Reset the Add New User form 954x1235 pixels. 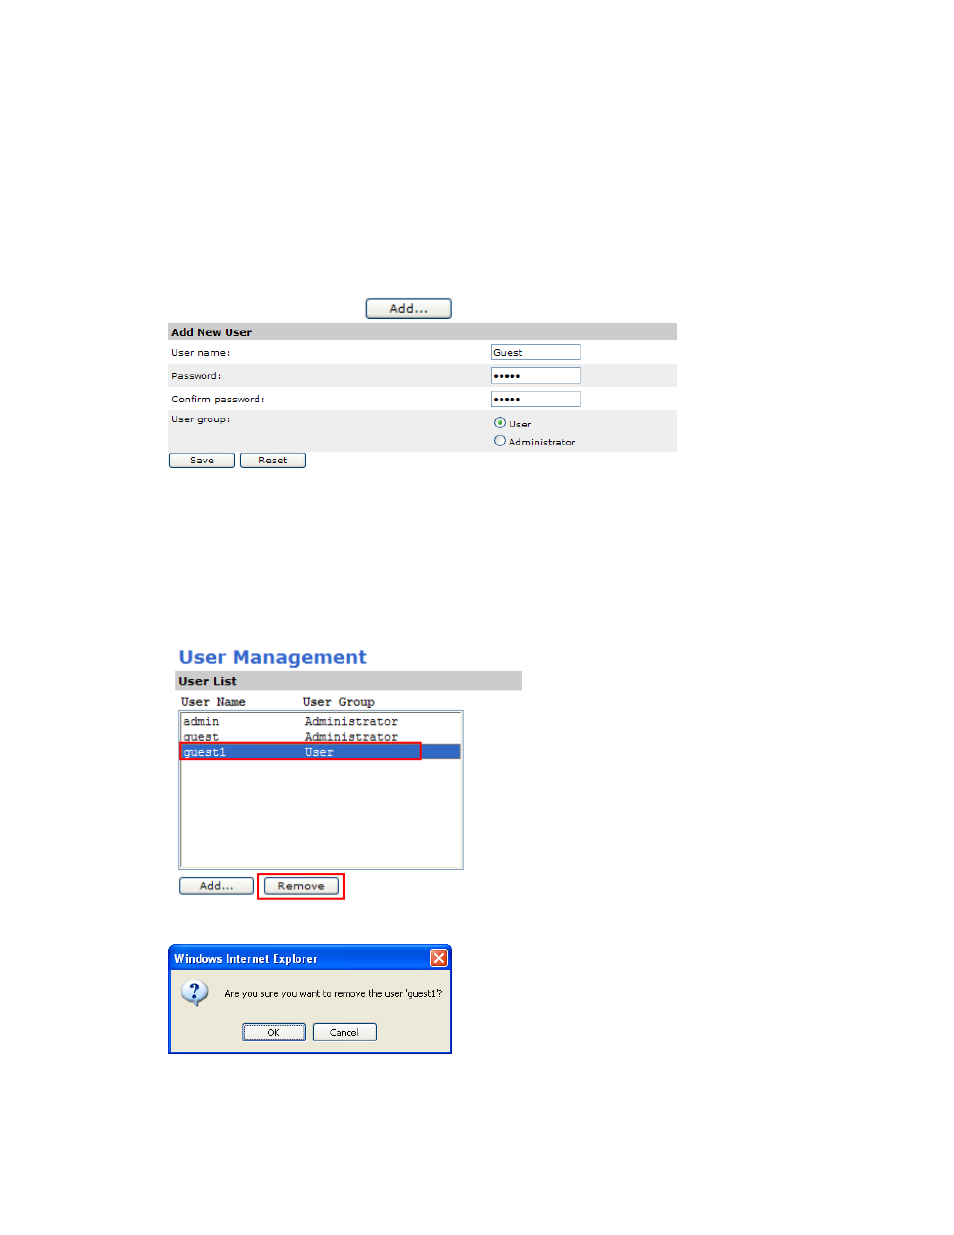click(x=273, y=460)
